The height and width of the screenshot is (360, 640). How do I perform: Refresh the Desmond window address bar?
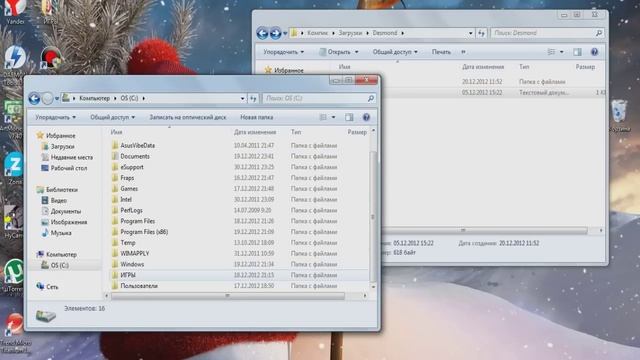pyautogui.click(x=482, y=33)
